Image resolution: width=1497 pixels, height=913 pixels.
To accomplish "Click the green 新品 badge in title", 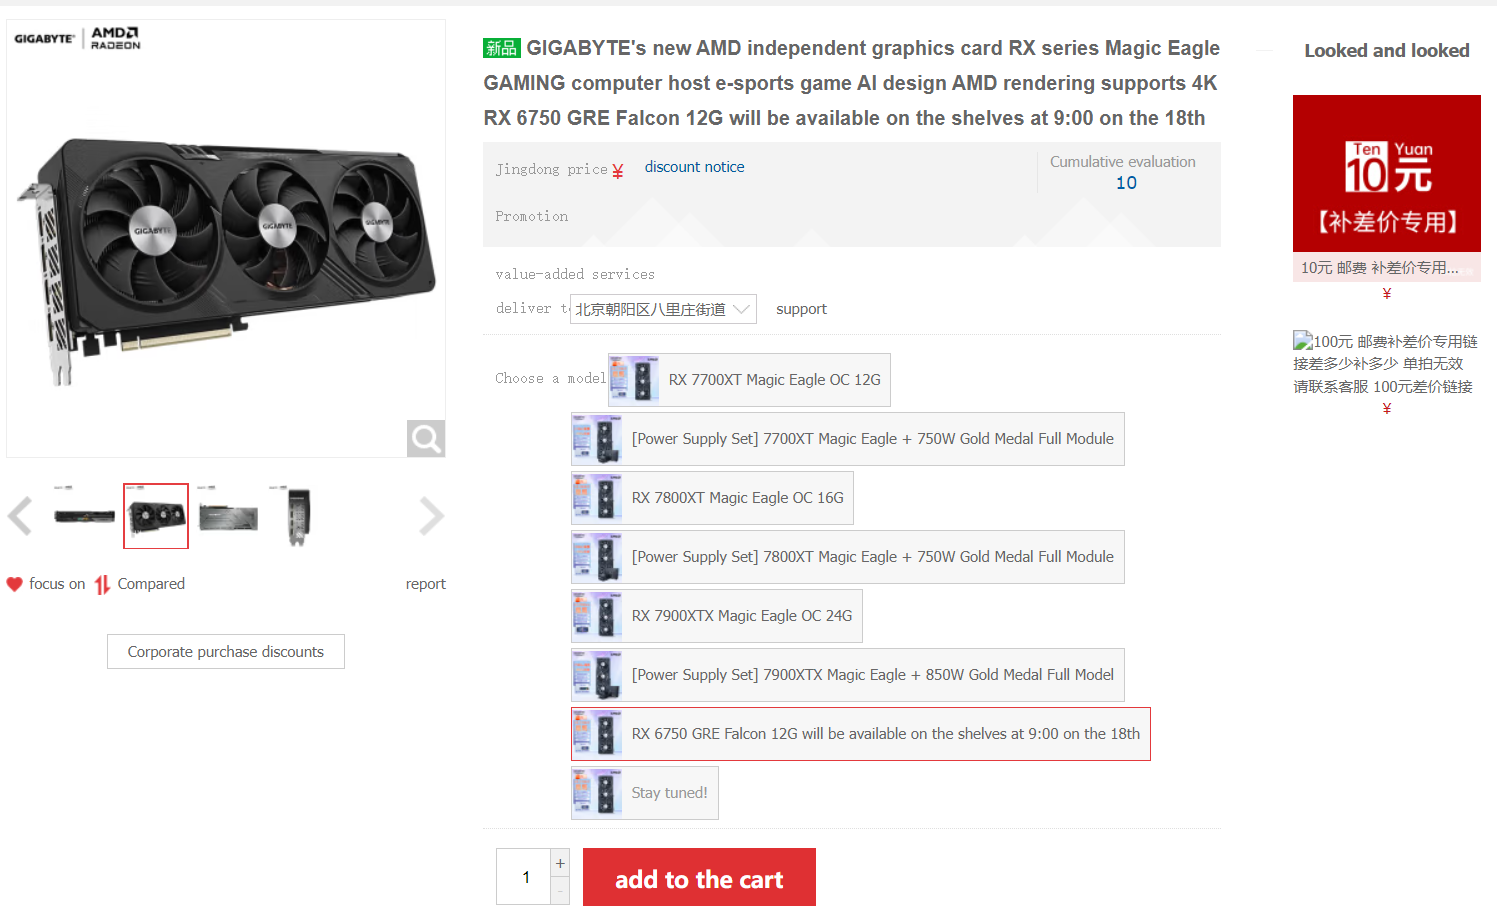I will pos(502,48).
